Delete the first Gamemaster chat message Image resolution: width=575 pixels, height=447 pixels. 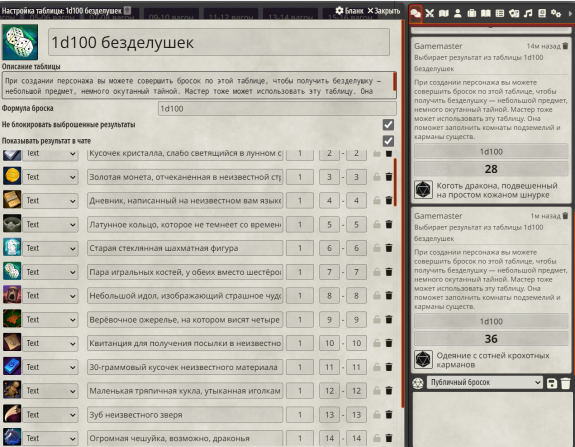[565, 46]
